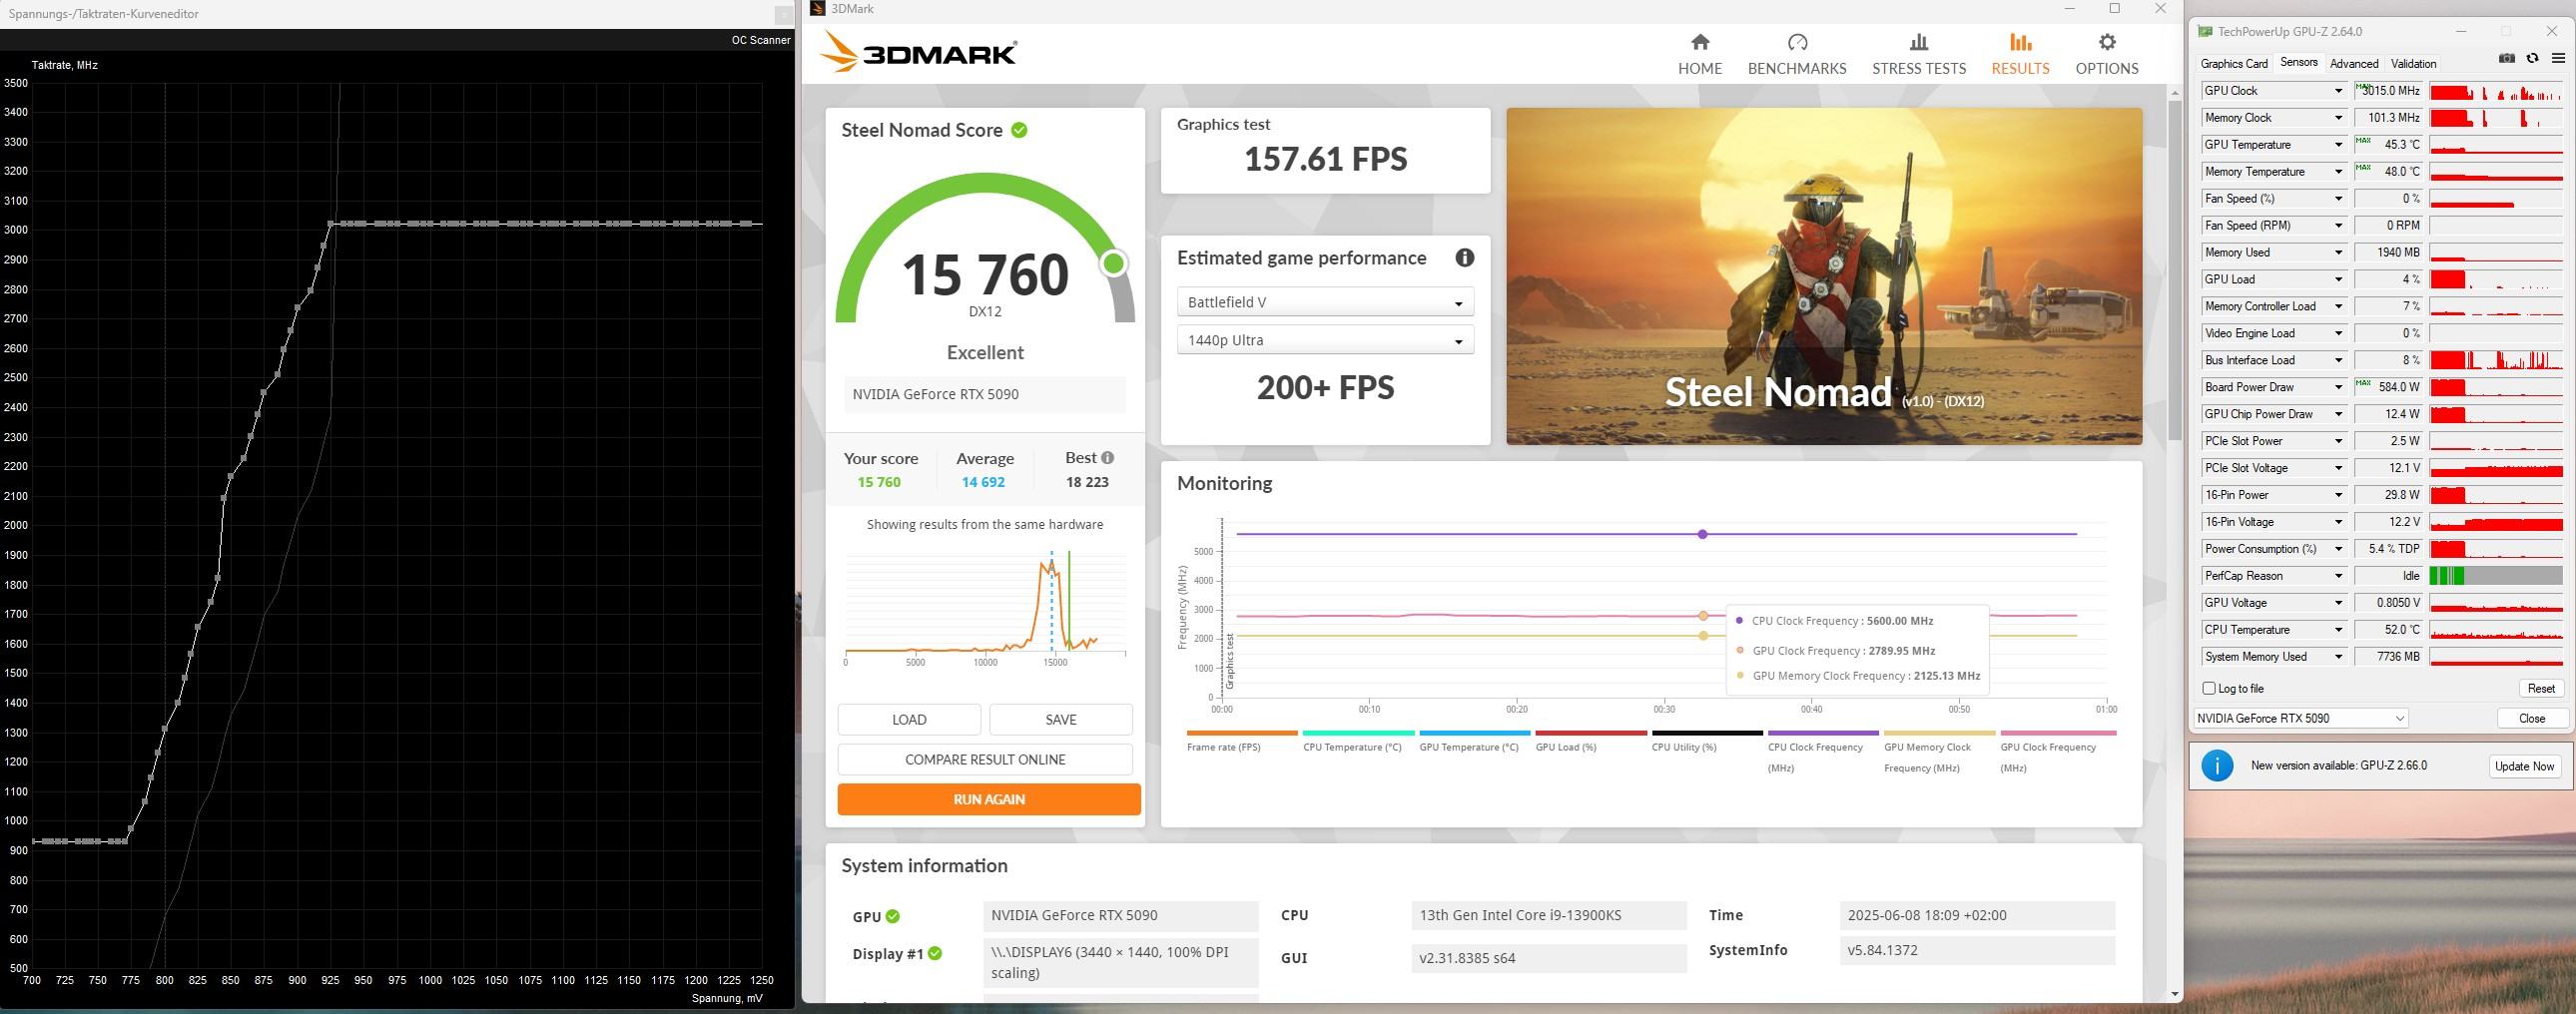Take a GPU-Z screenshot with the camera icon
The image size is (2576, 1014).
tap(2506, 59)
